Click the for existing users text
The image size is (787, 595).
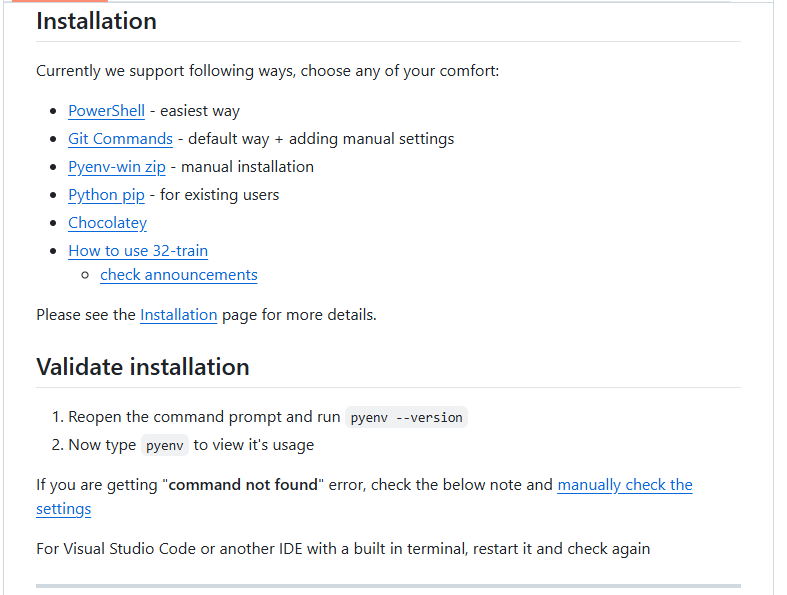tap(219, 195)
